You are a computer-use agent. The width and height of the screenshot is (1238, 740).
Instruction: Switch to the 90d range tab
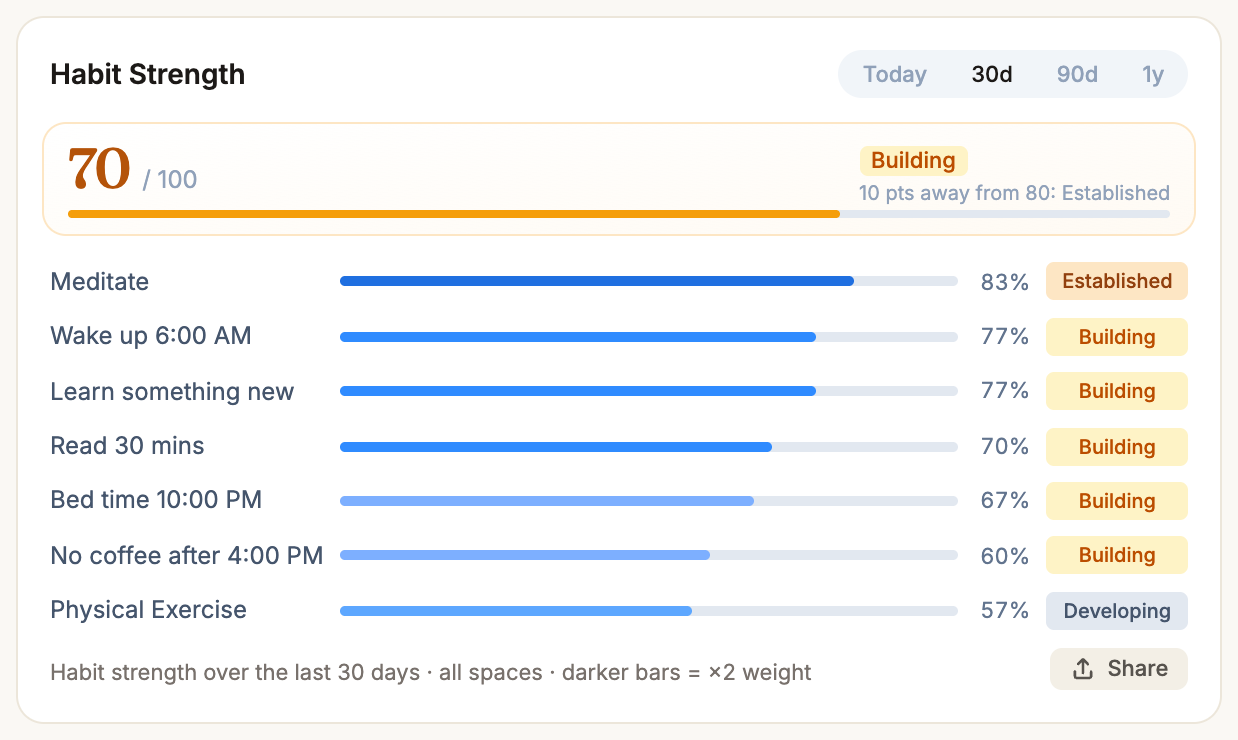point(1077,74)
